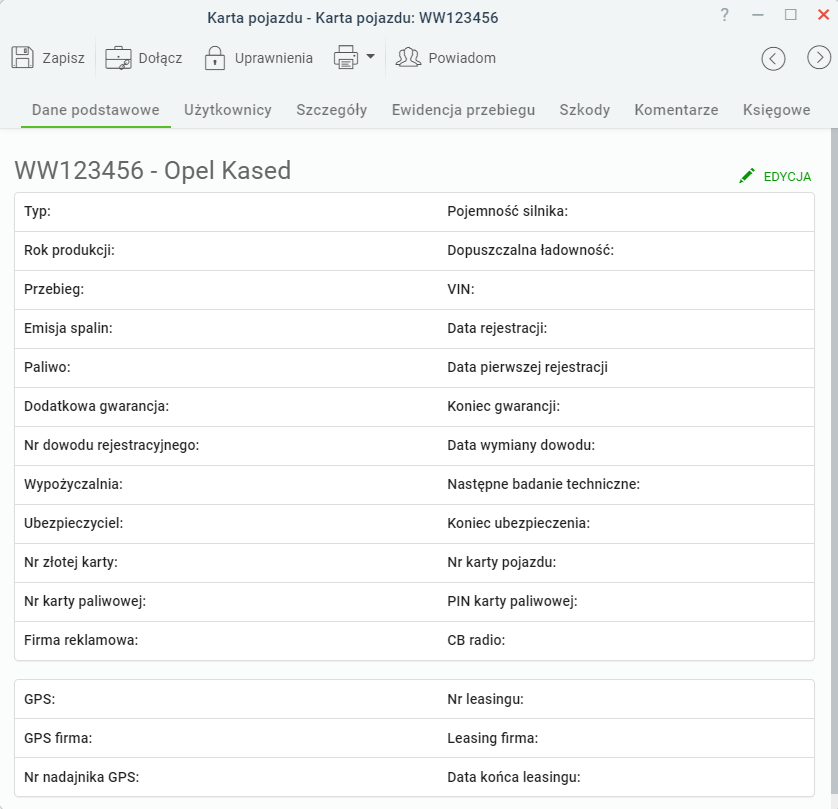Open the Szczegóły tab

click(331, 110)
